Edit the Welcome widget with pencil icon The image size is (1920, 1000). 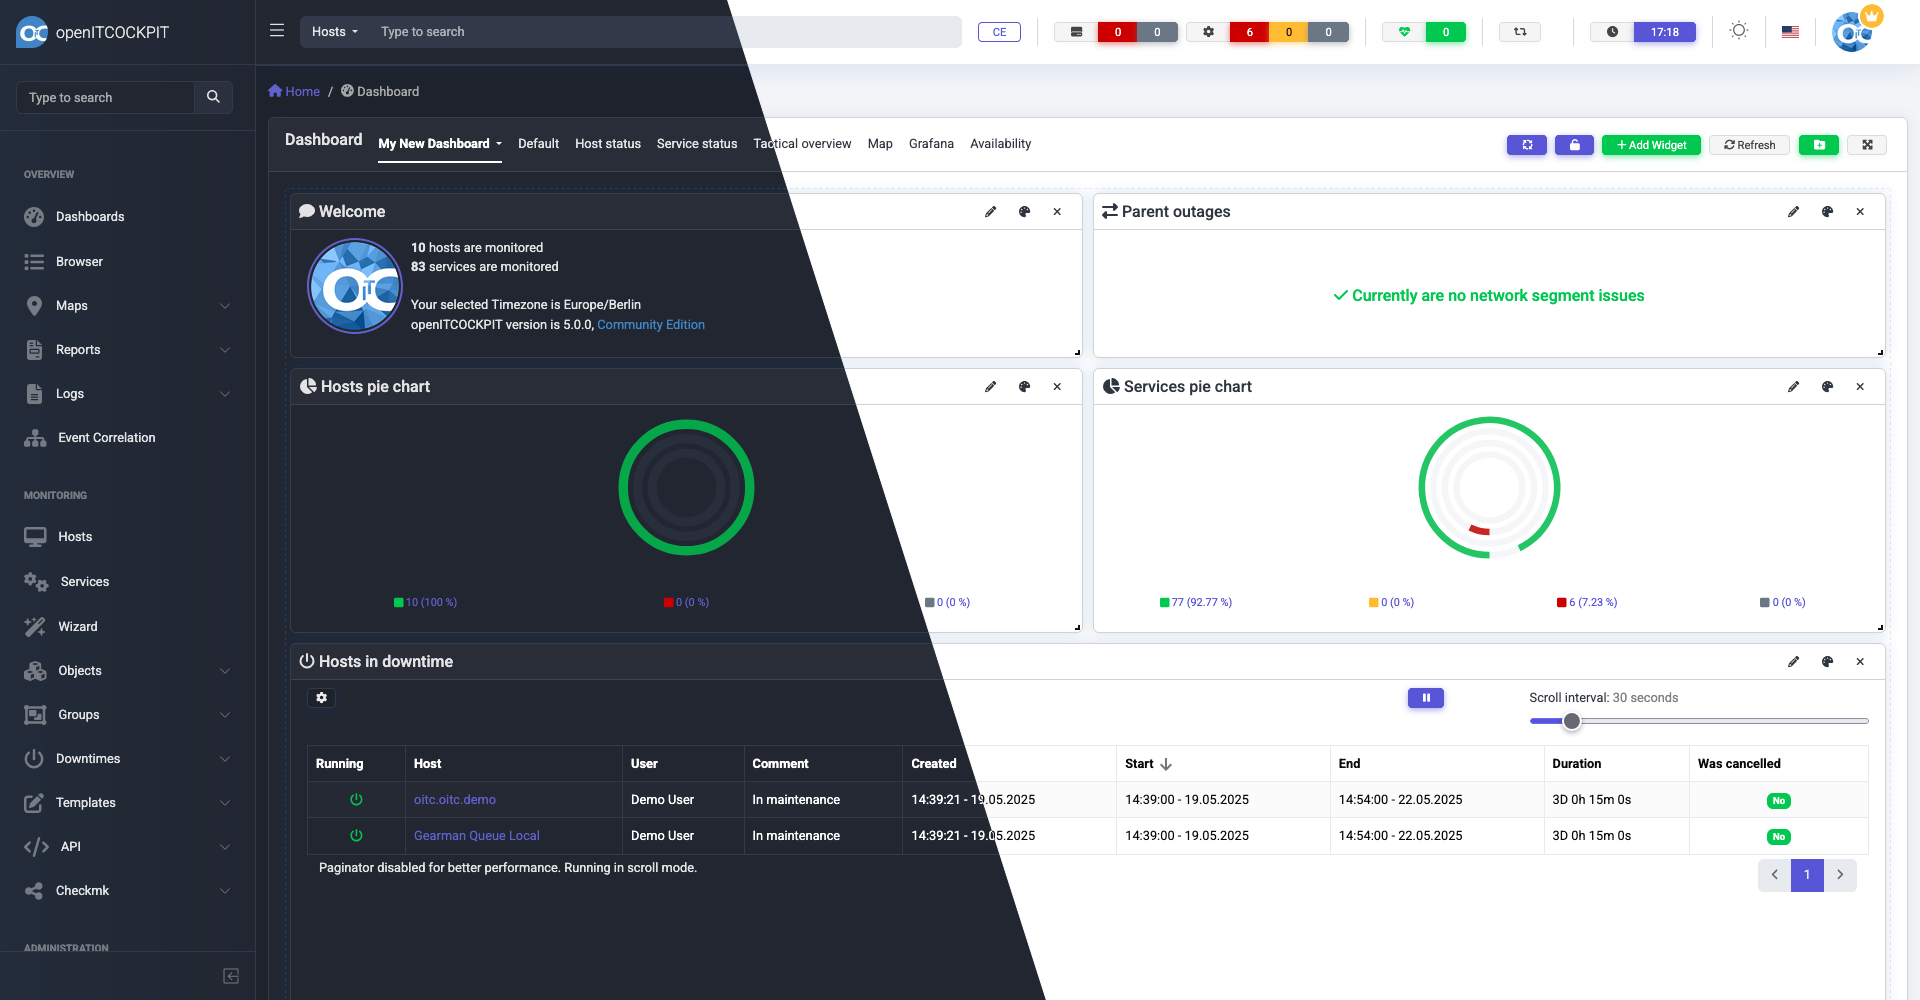(x=990, y=212)
